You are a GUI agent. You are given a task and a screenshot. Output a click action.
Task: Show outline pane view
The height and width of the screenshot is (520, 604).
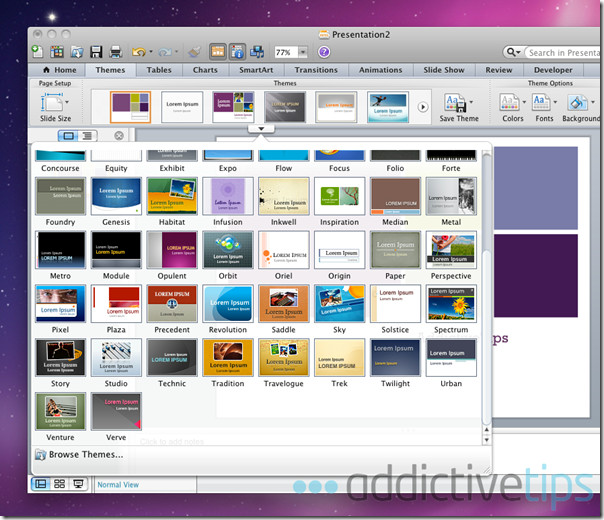[x=87, y=136]
